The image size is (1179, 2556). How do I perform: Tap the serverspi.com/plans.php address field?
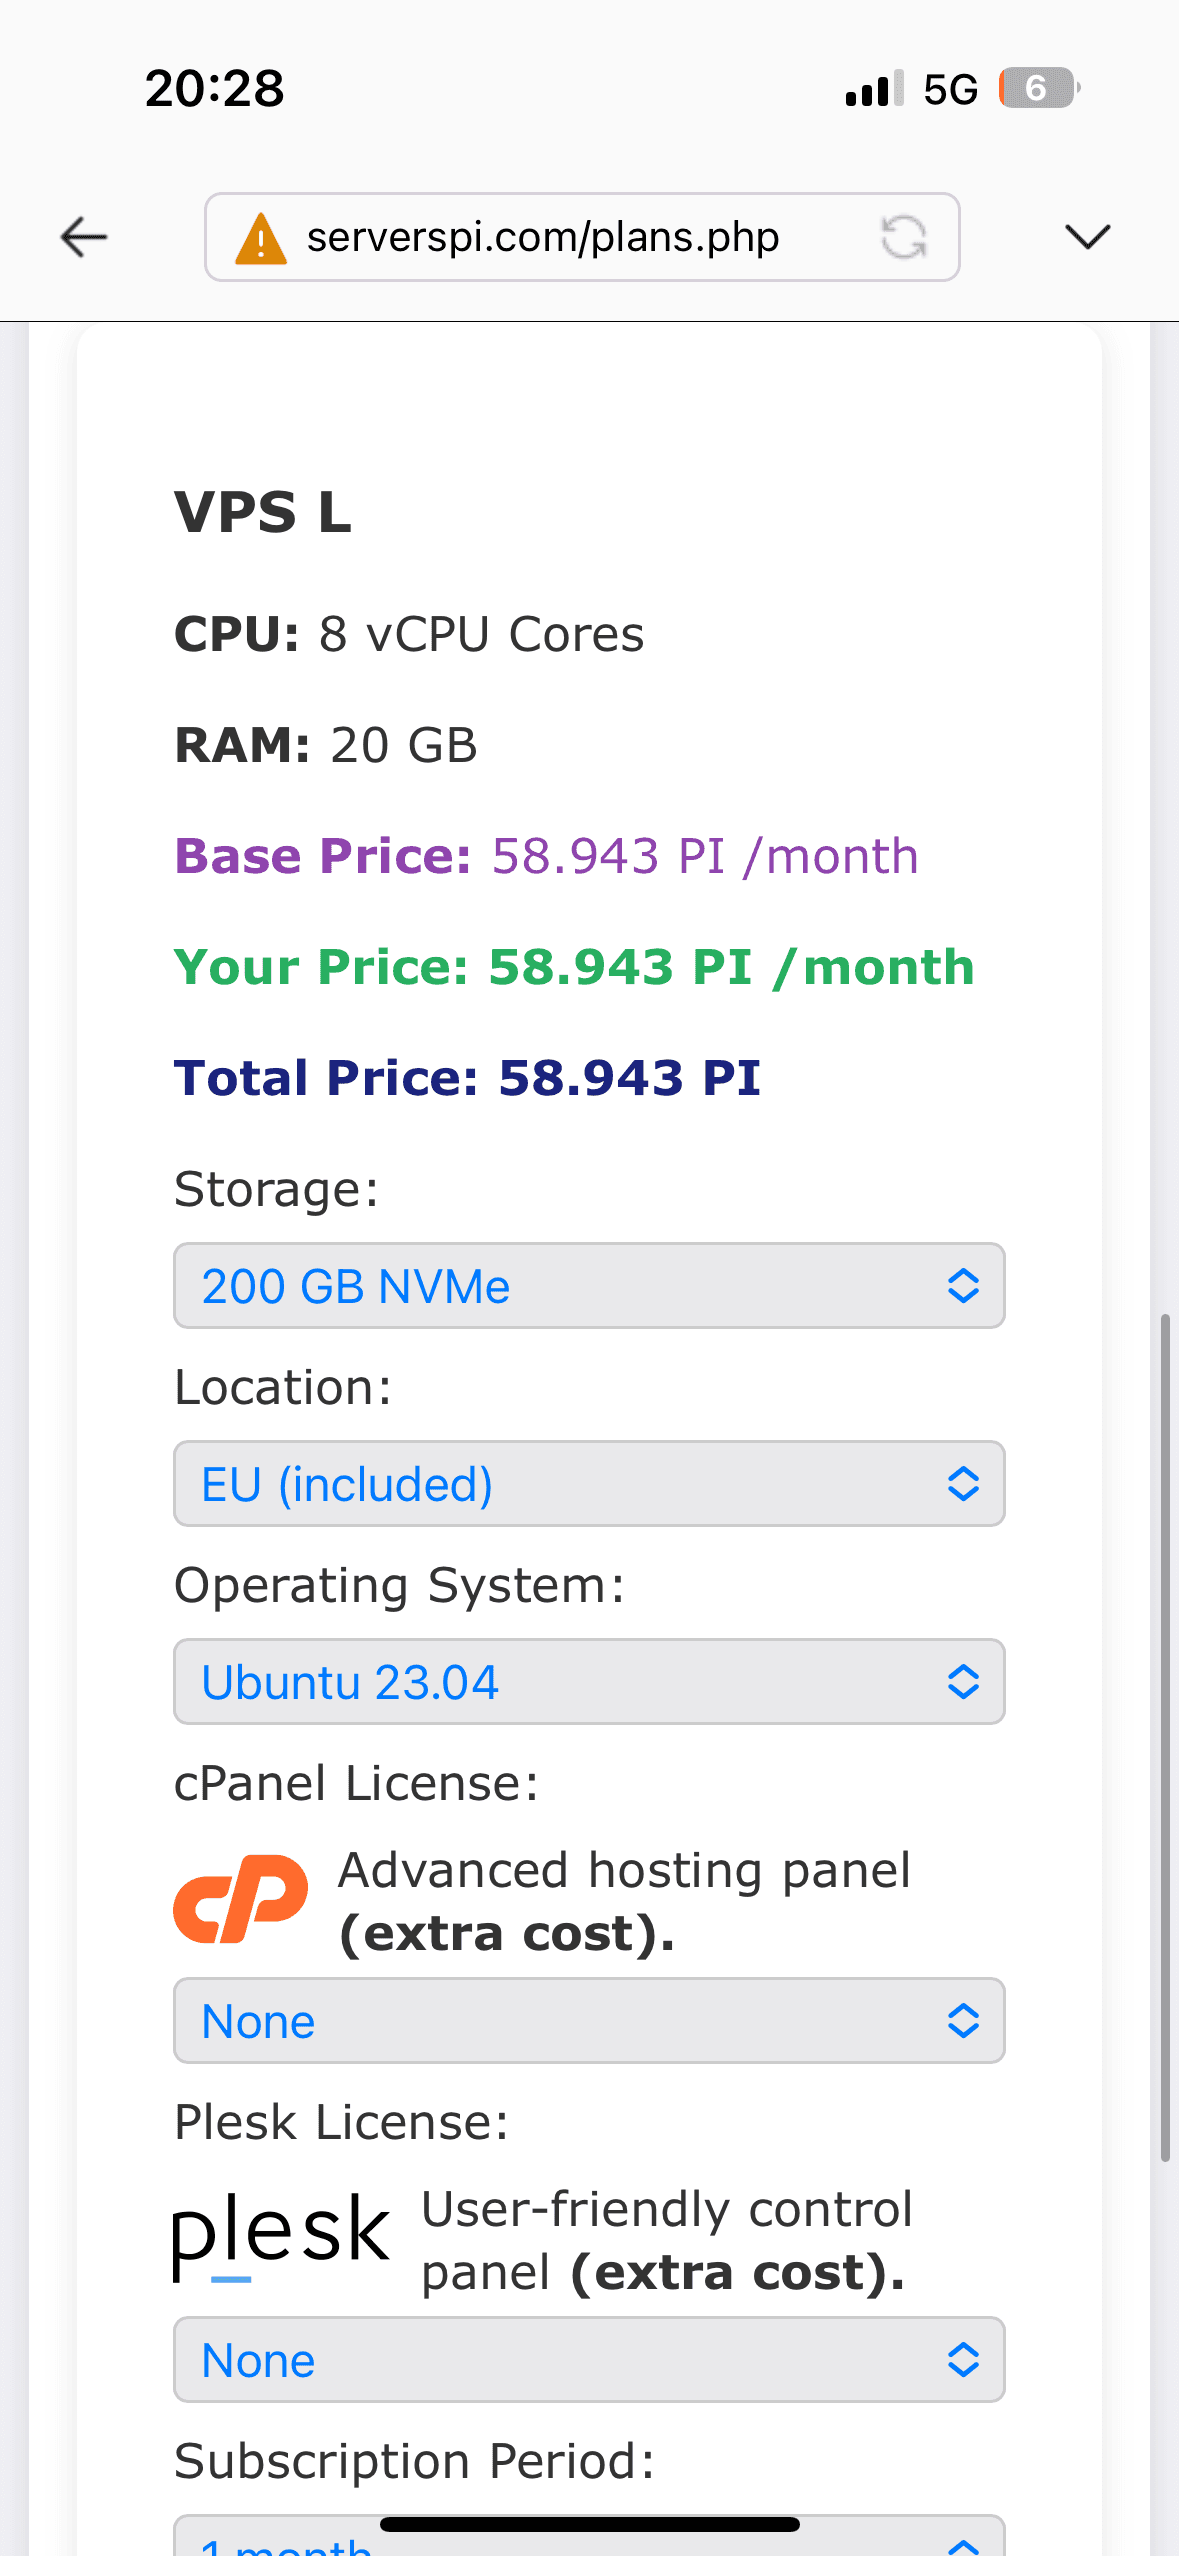[x=582, y=237]
